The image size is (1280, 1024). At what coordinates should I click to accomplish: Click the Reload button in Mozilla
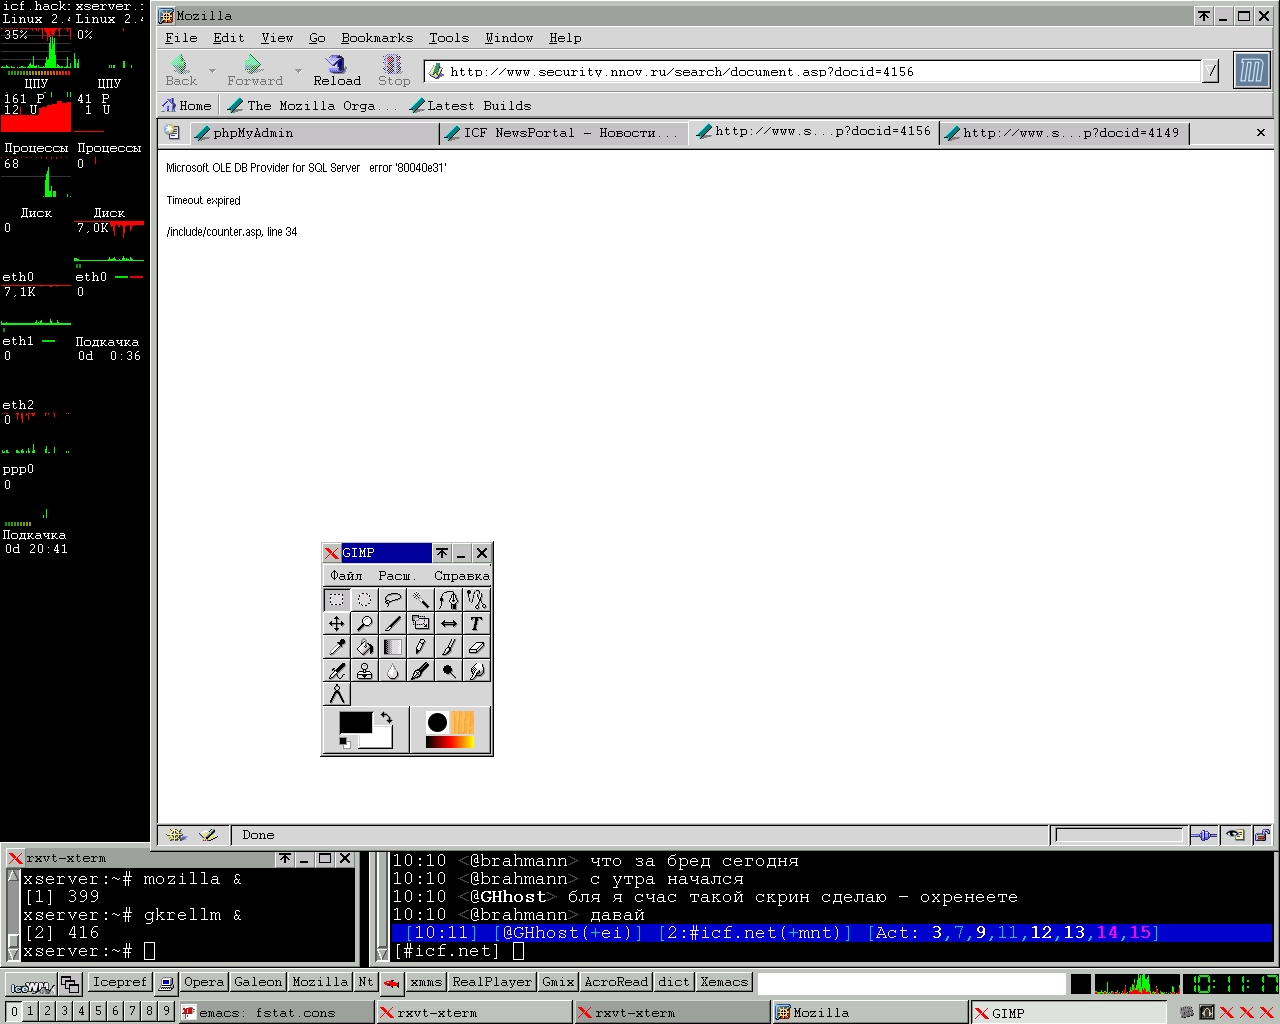(337, 71)
